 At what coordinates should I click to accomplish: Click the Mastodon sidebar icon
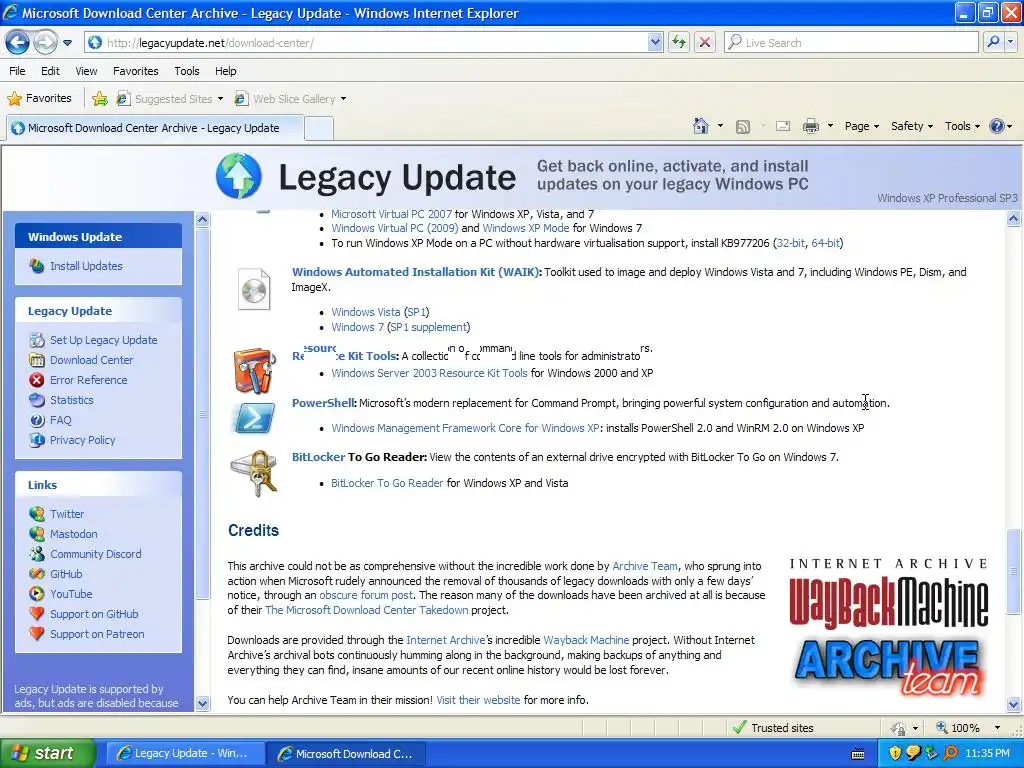(37, 534)
